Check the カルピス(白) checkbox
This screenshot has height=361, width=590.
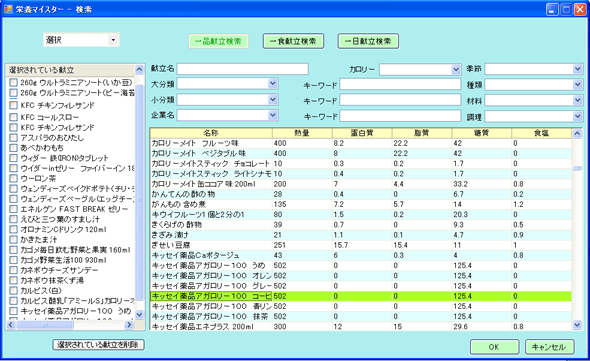(x=14, y=291)
